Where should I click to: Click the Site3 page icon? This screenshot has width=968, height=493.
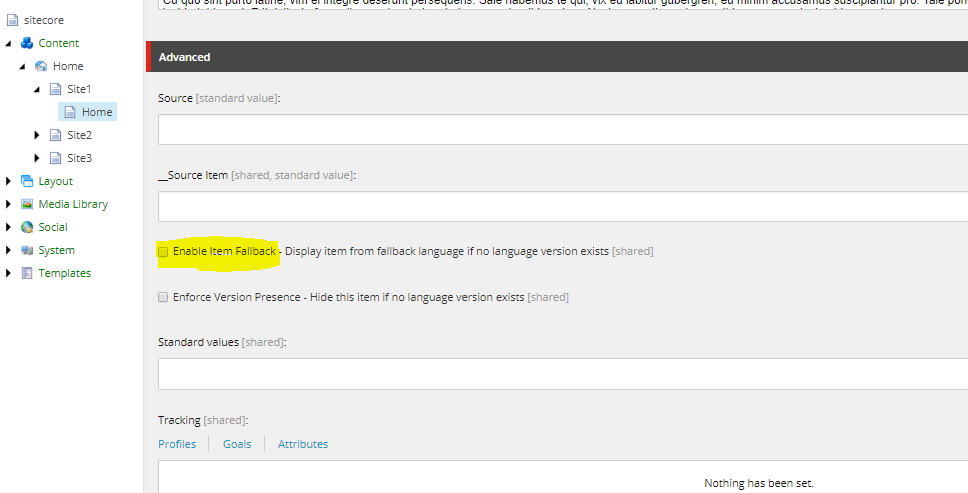[56, 158]
